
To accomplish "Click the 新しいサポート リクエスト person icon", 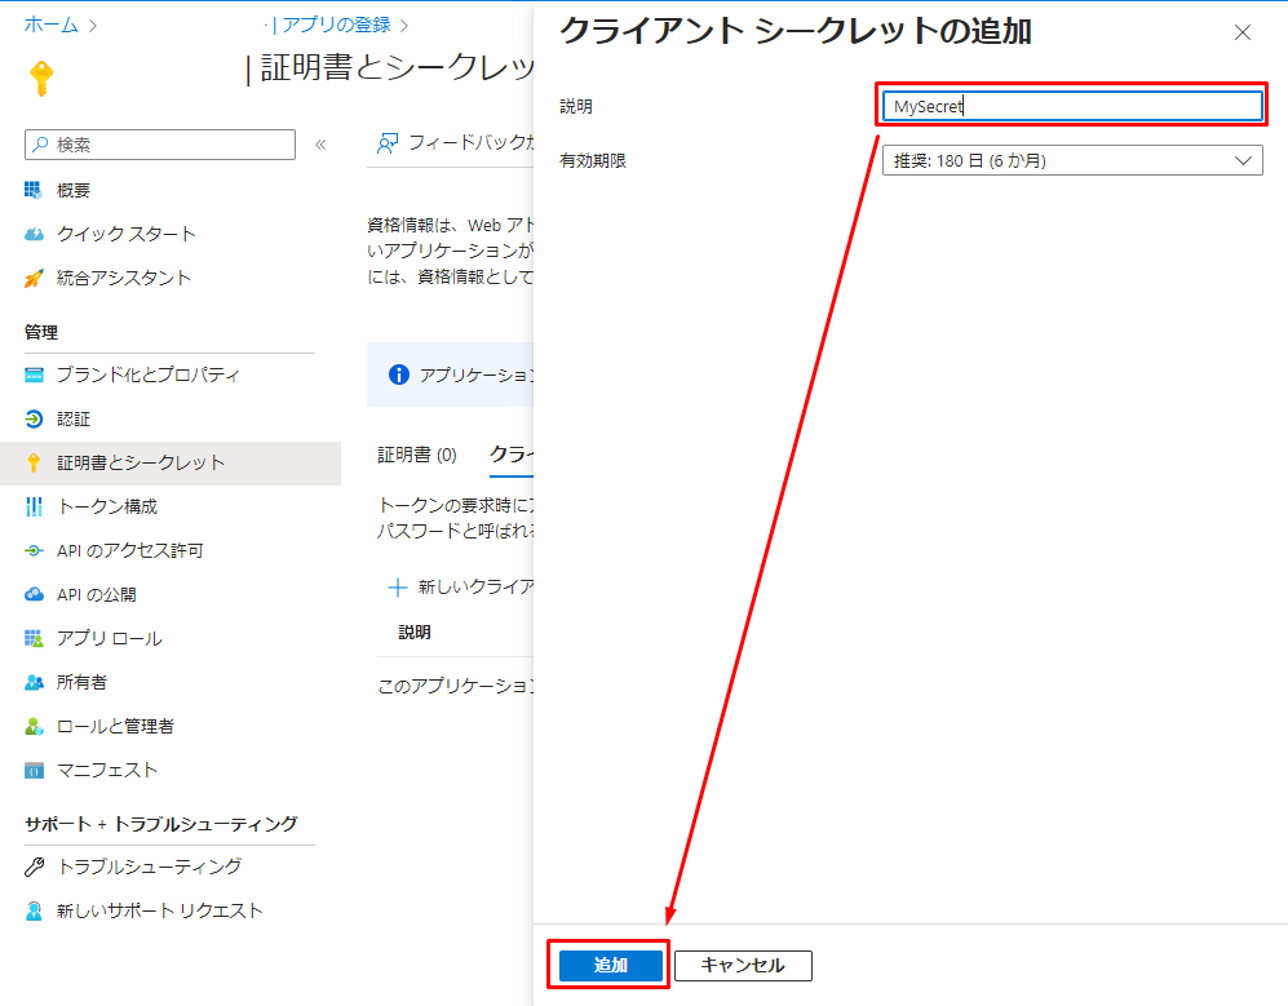I will point(34,911).
